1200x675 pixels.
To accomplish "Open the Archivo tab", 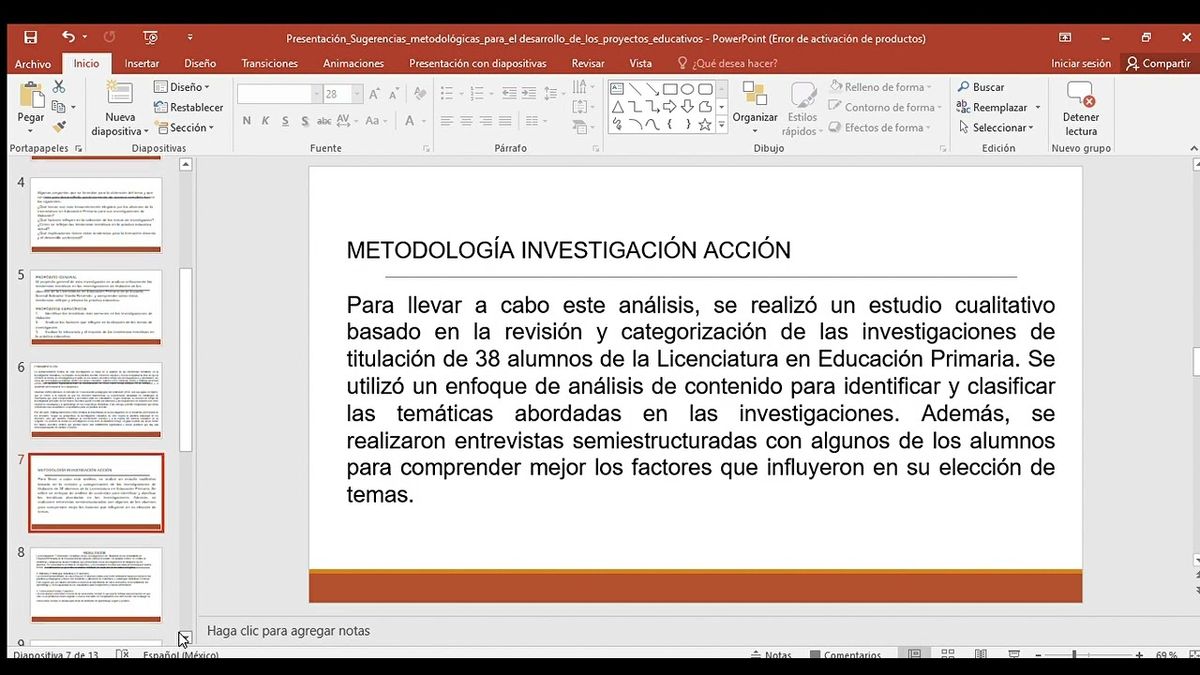I will (x=33, y=63).
